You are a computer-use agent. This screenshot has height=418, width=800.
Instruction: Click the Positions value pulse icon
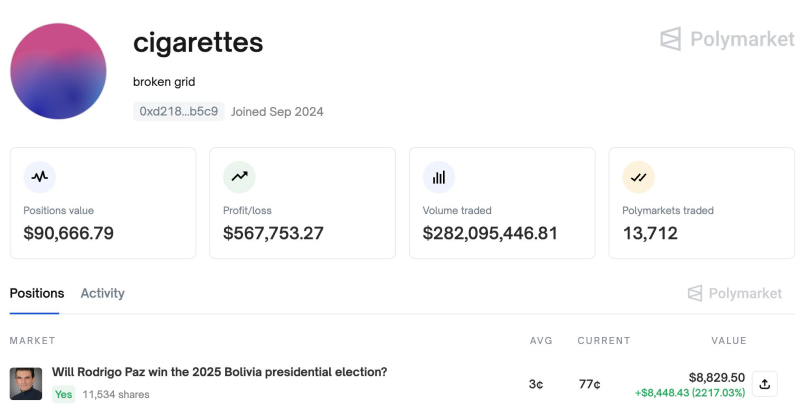click(x=39, y=177)
